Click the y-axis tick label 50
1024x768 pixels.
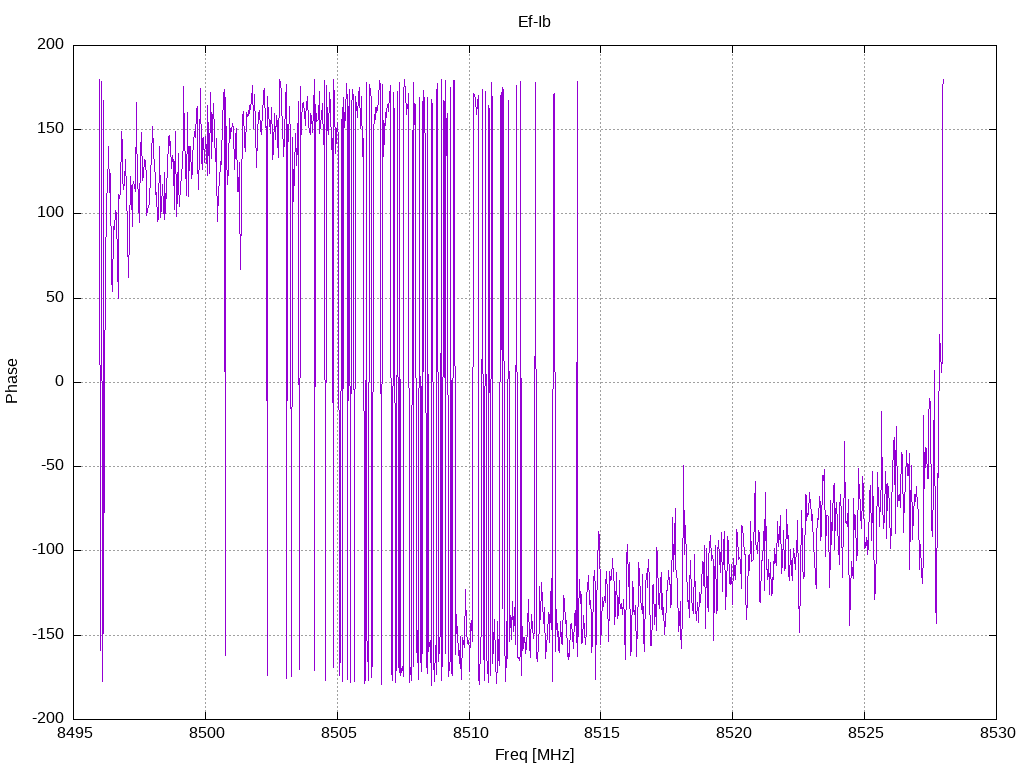point(56,297)
